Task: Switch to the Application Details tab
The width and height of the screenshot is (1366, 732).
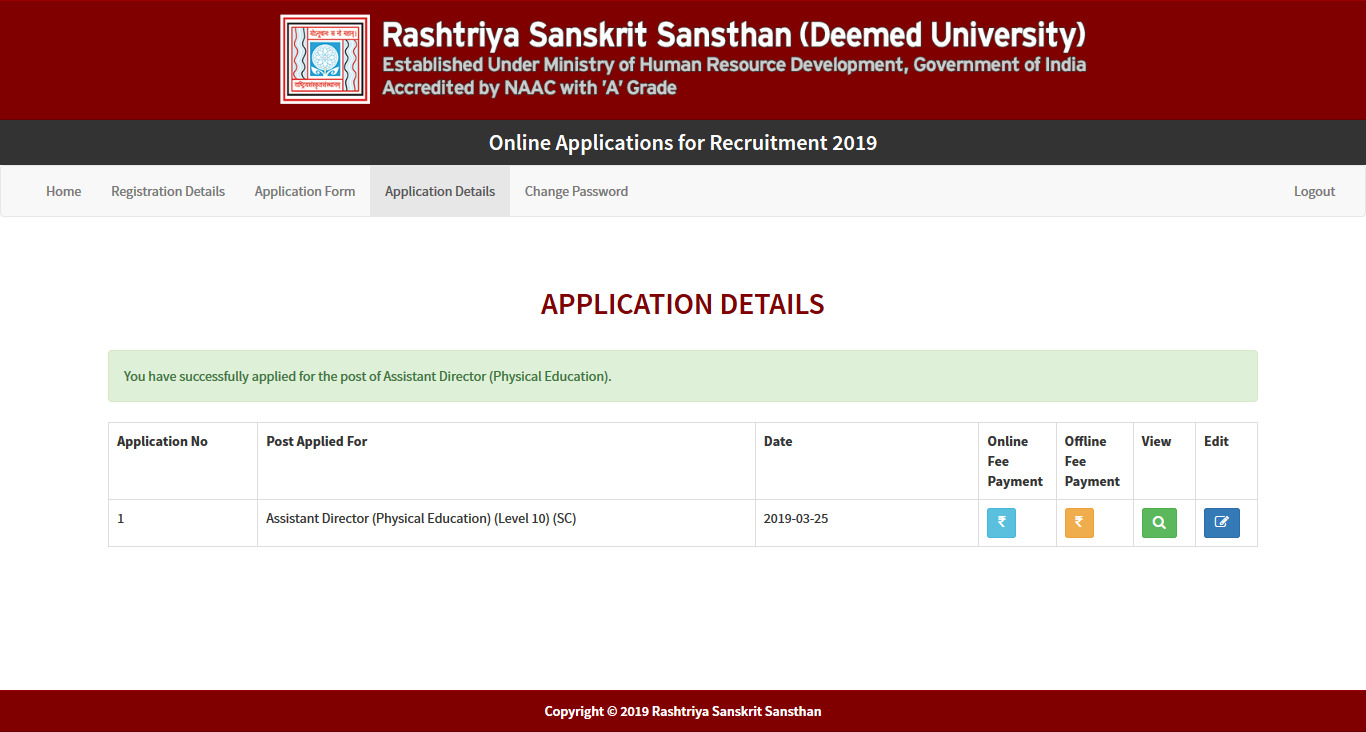Action: [x=440, y=191]
